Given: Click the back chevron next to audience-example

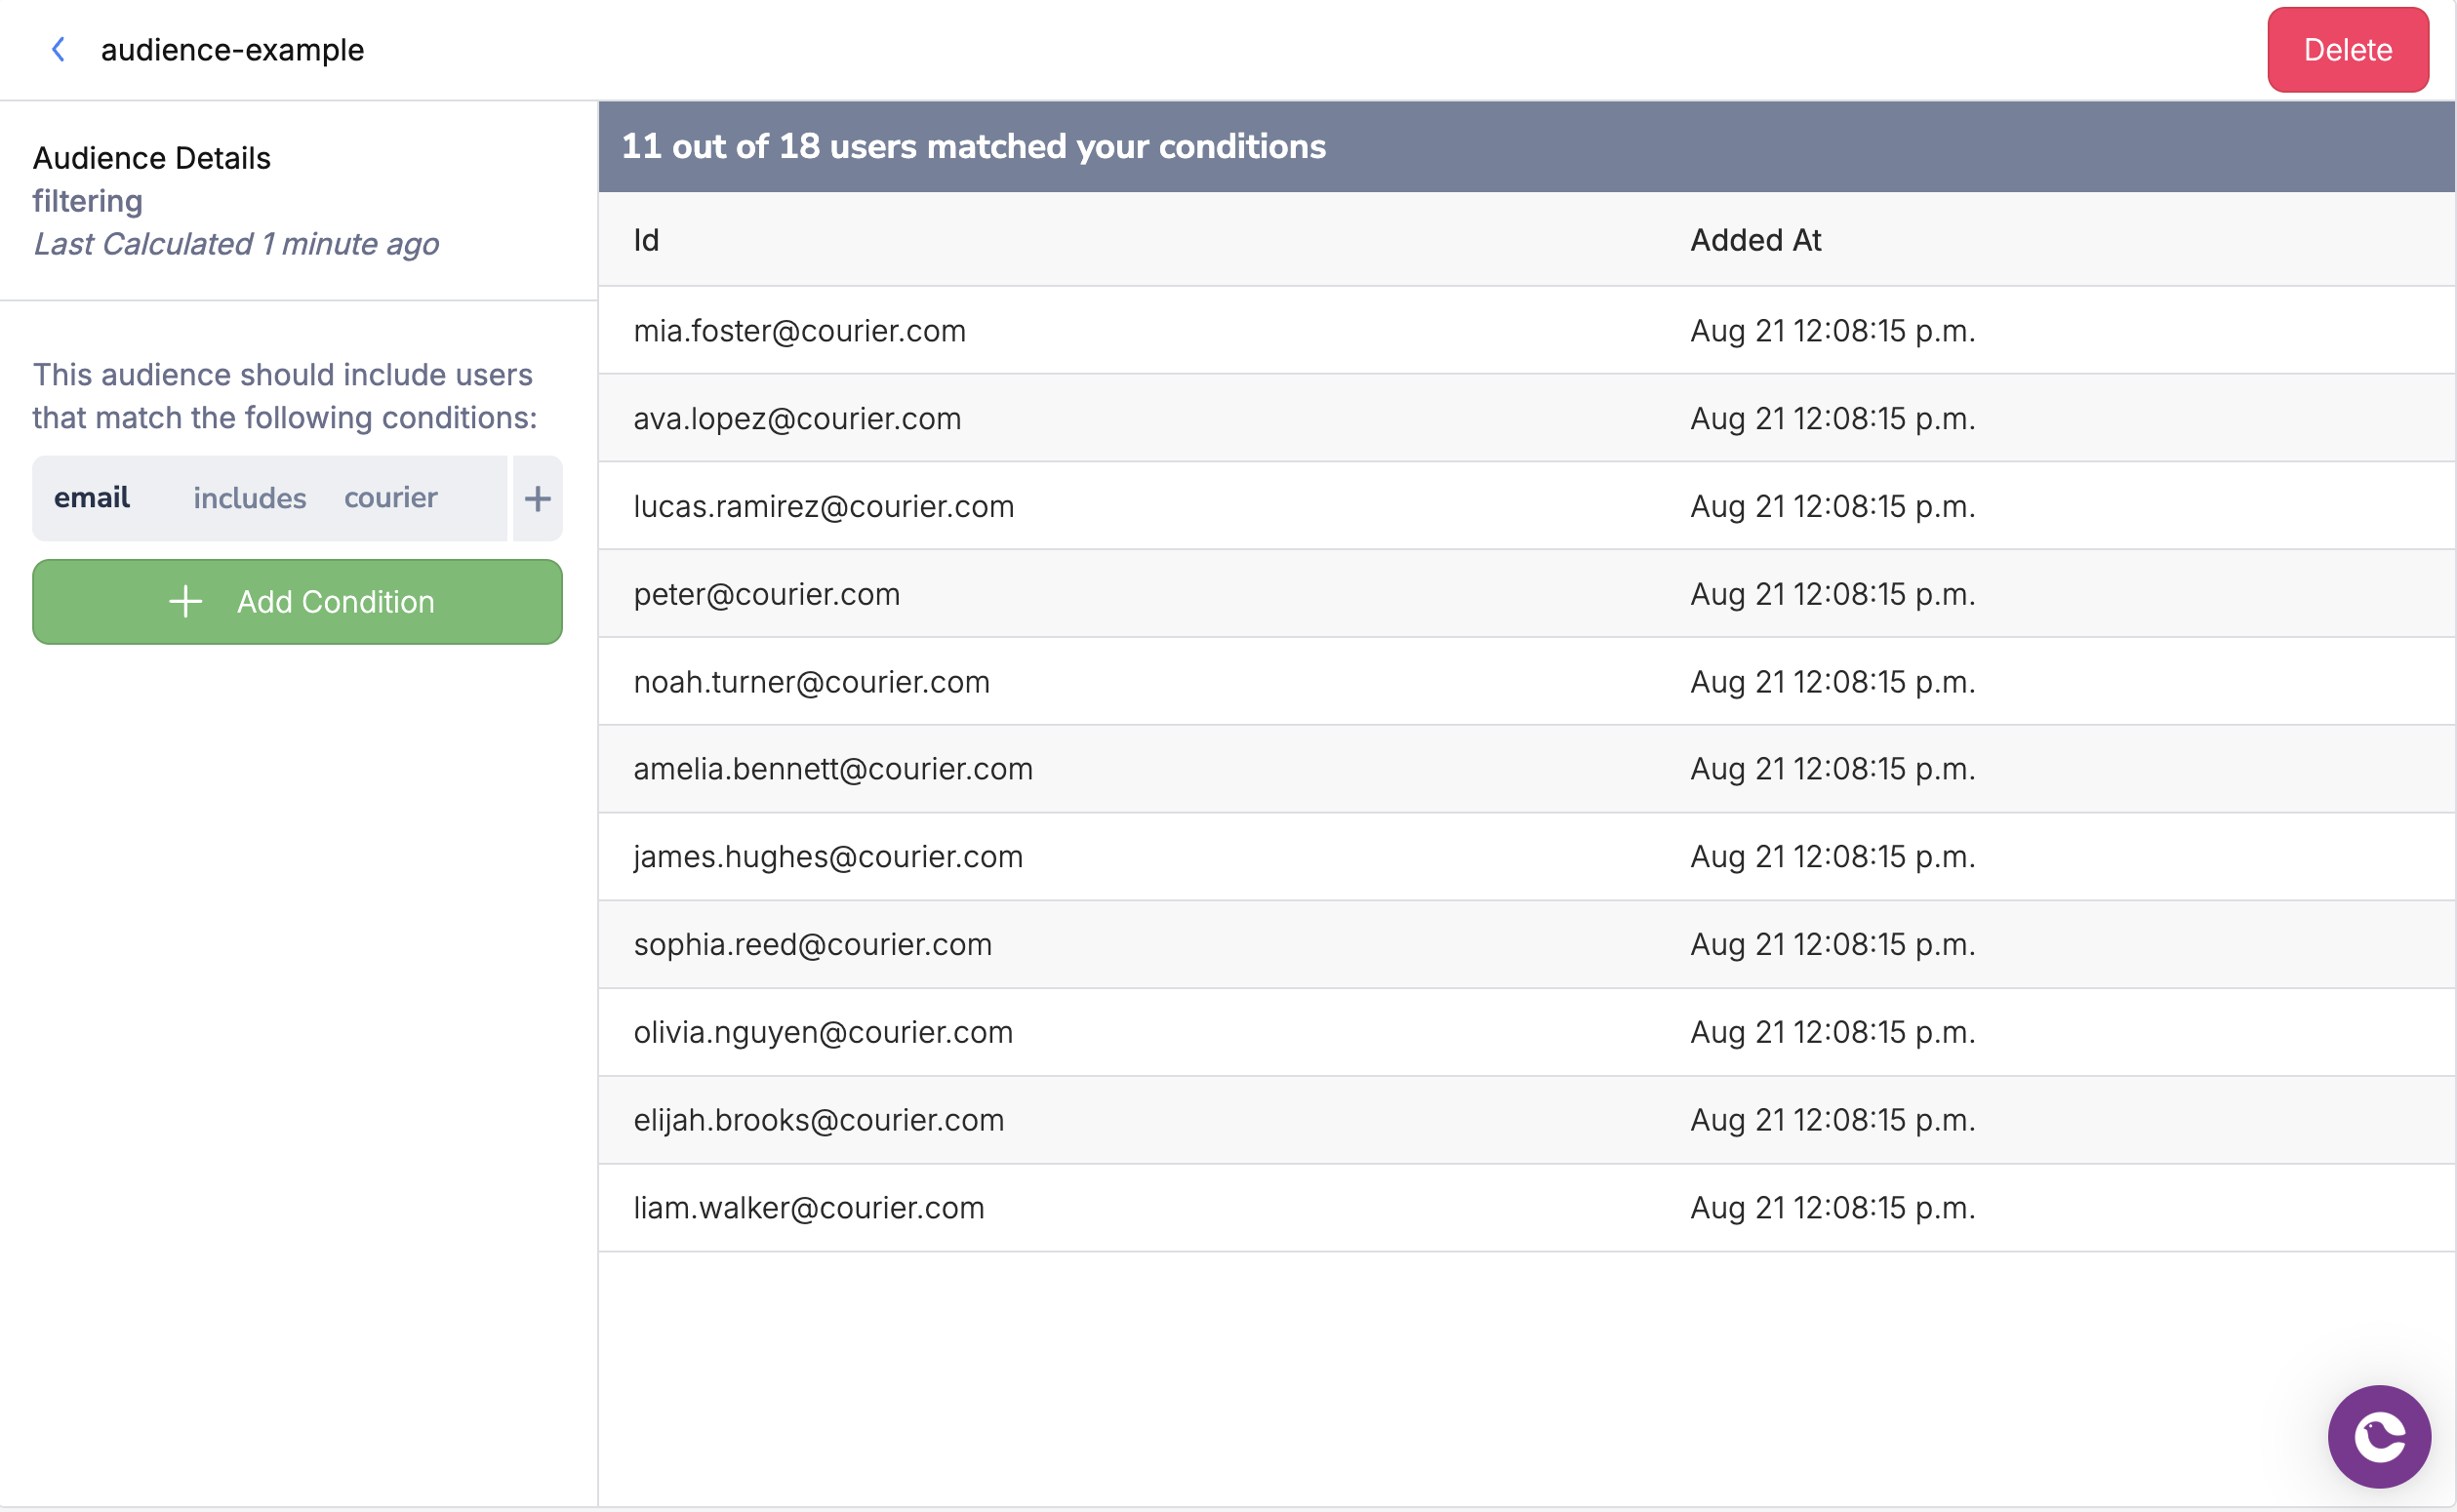Looking at the screenshot, I should (58, 49).
